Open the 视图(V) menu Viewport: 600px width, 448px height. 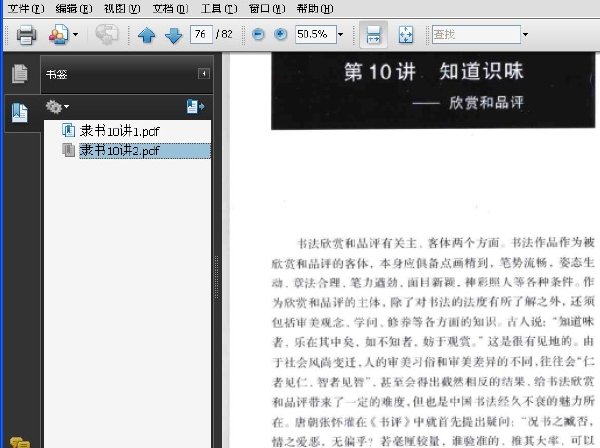(x=122, y=8)
